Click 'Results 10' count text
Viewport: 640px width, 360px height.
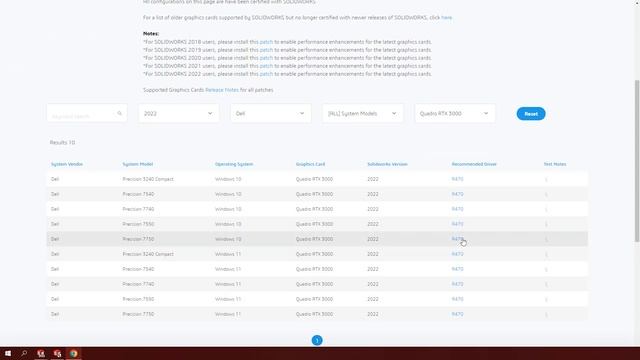tap(62, 142)
